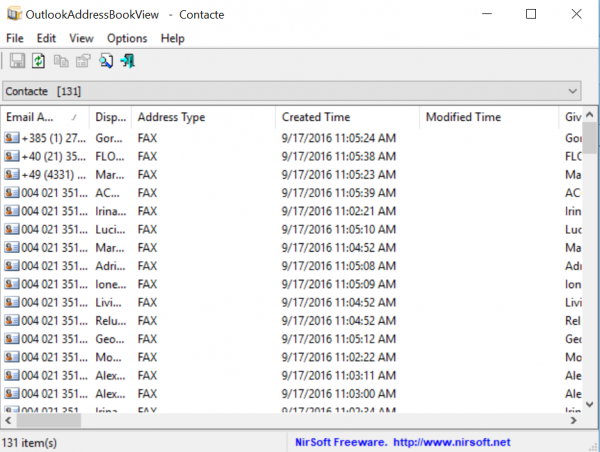Open the File menu
Viewport: 600px width, 452px height.
pos(16,38)
